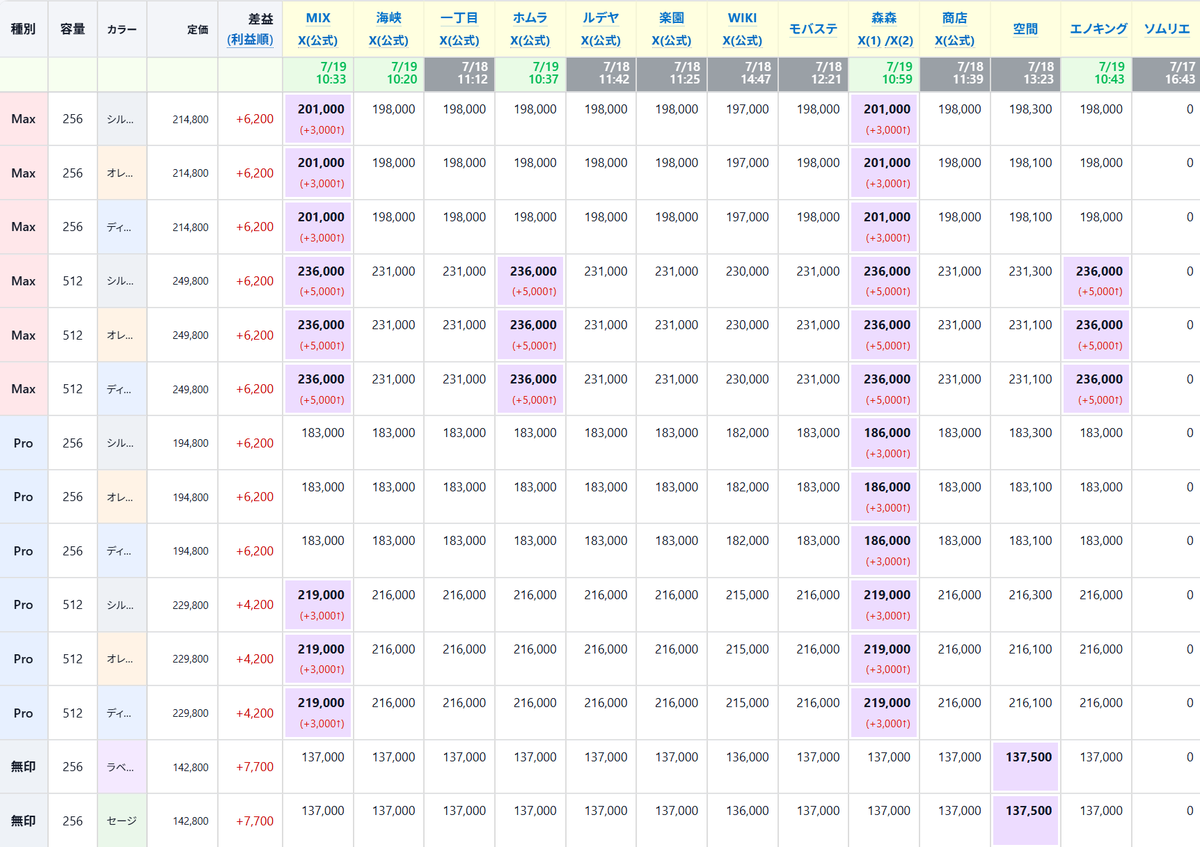Open the WIKI shop header link
Image resolution: width=1200 pixels, height=847 pixels.
tap(742, 18)
